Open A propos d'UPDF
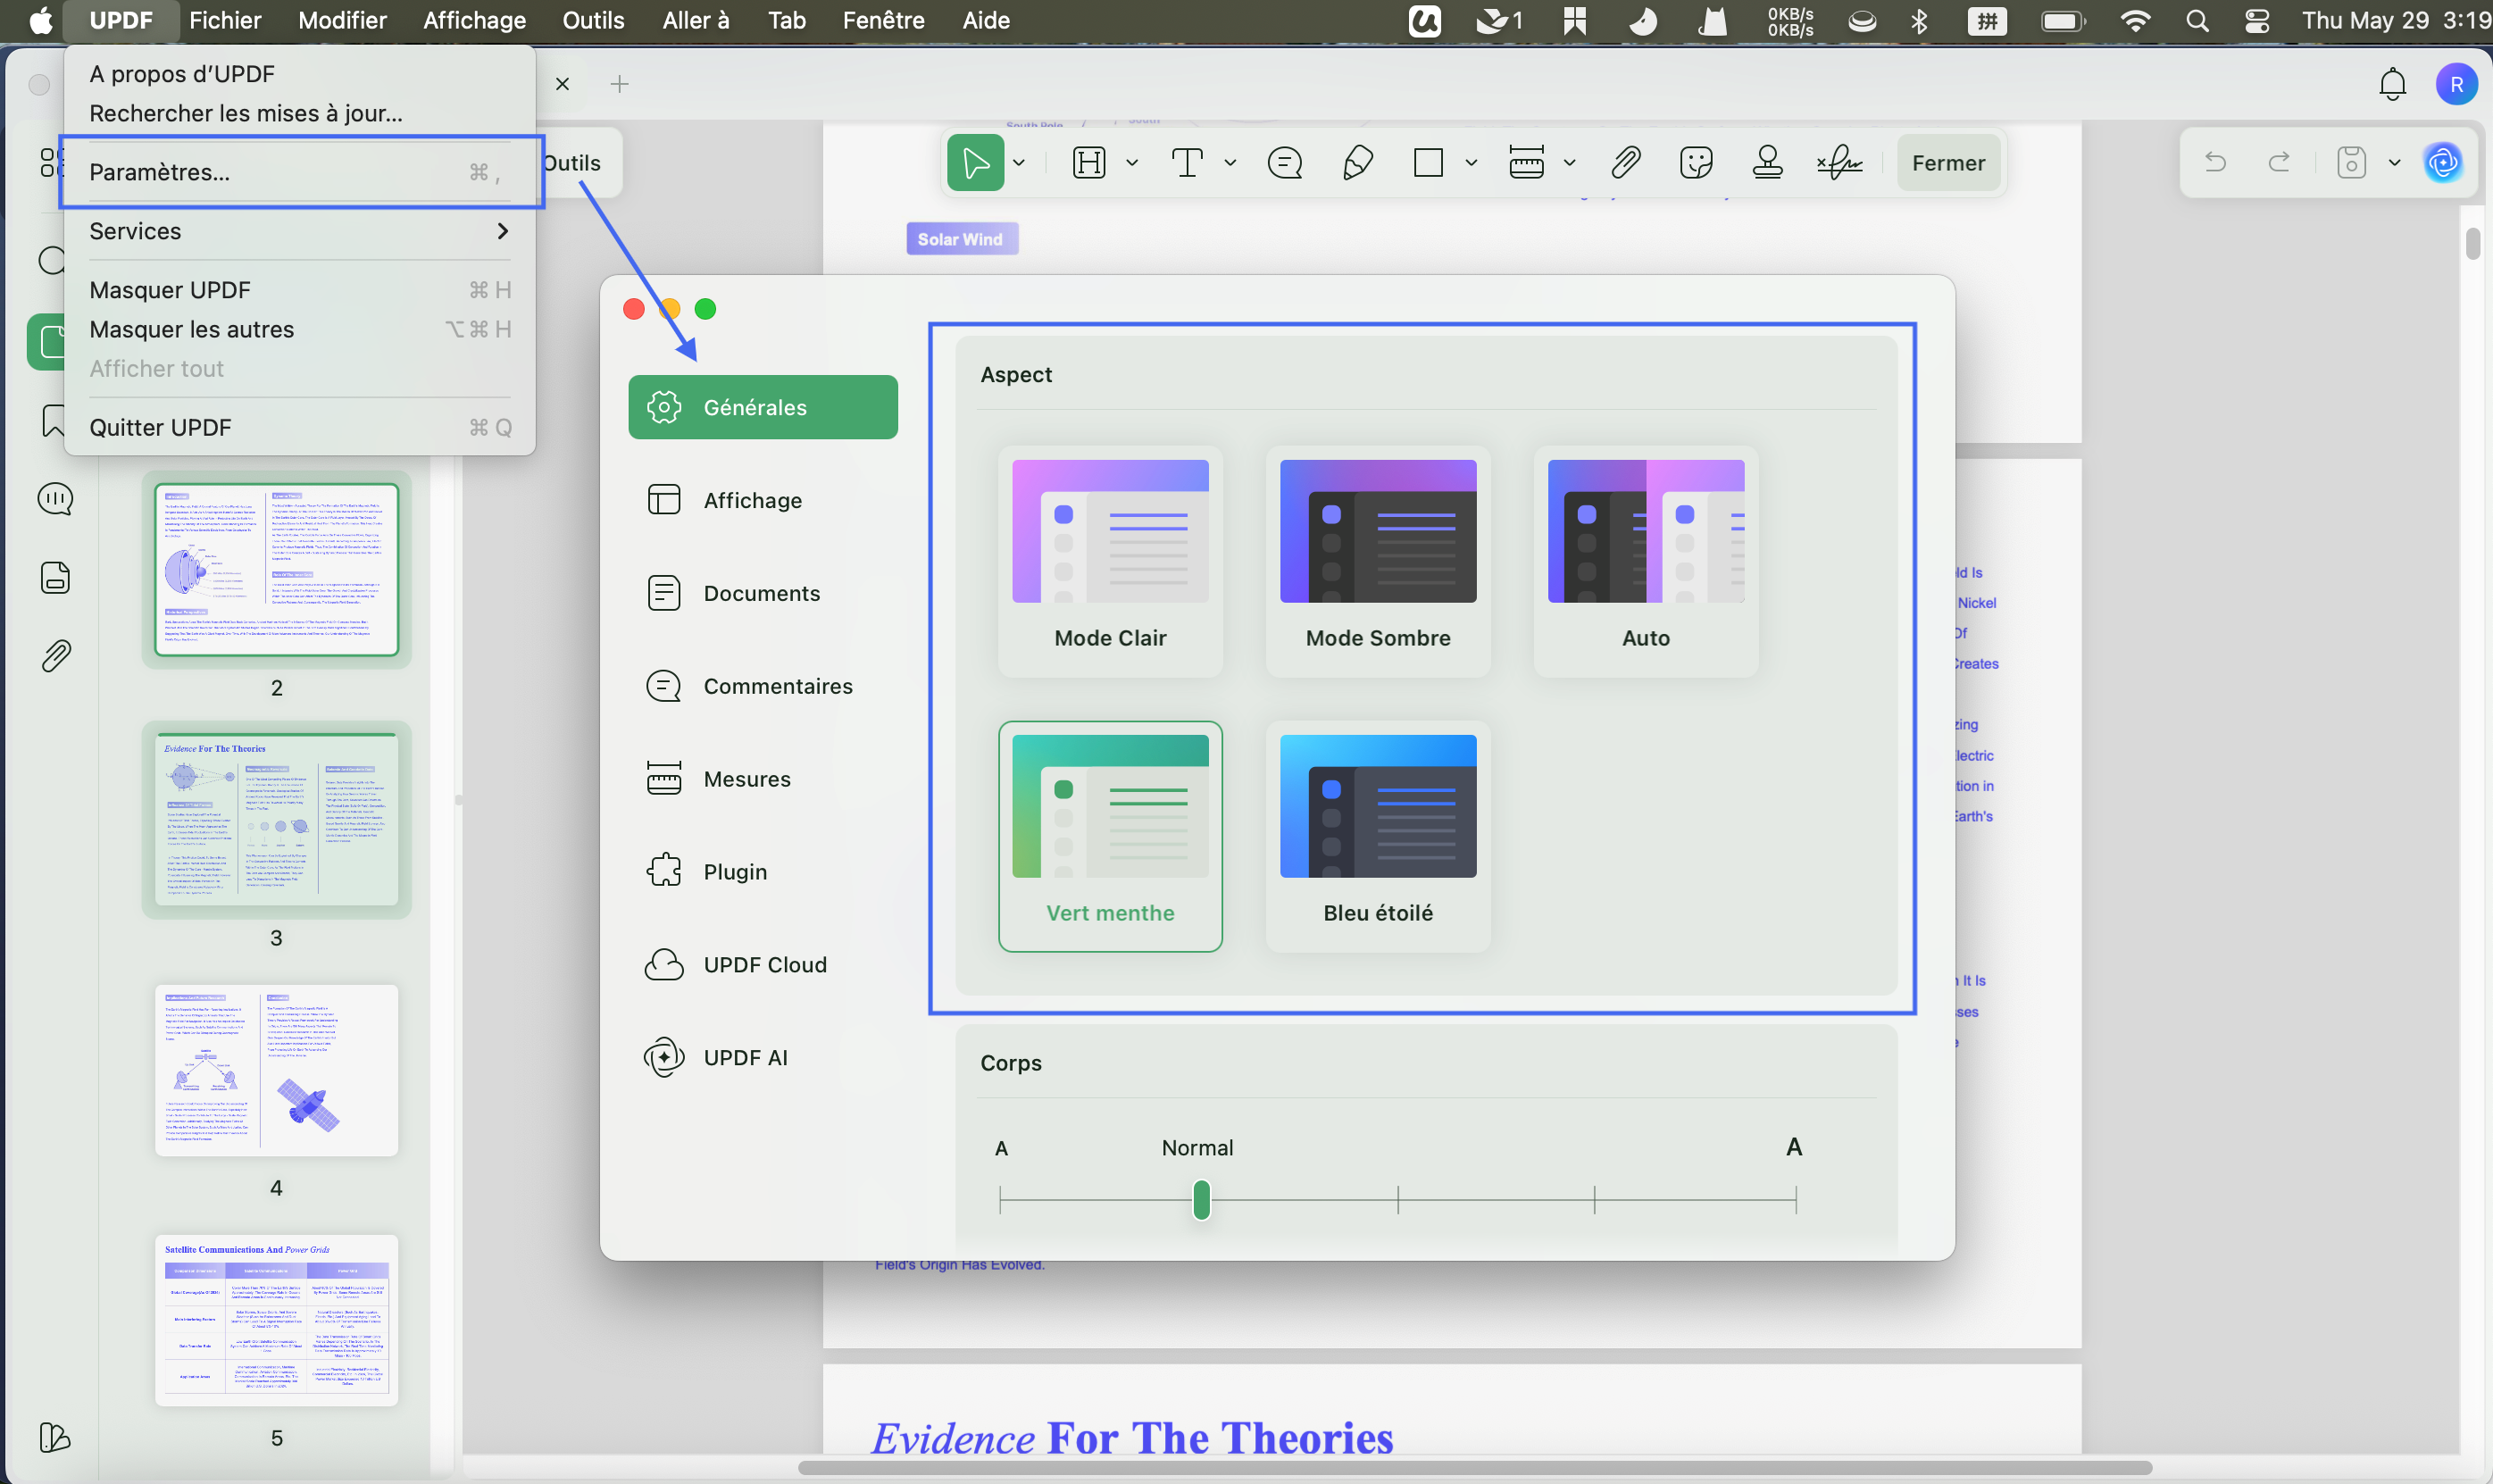Viewport: 2493px width, 1484px height. (x=299, y=74)
